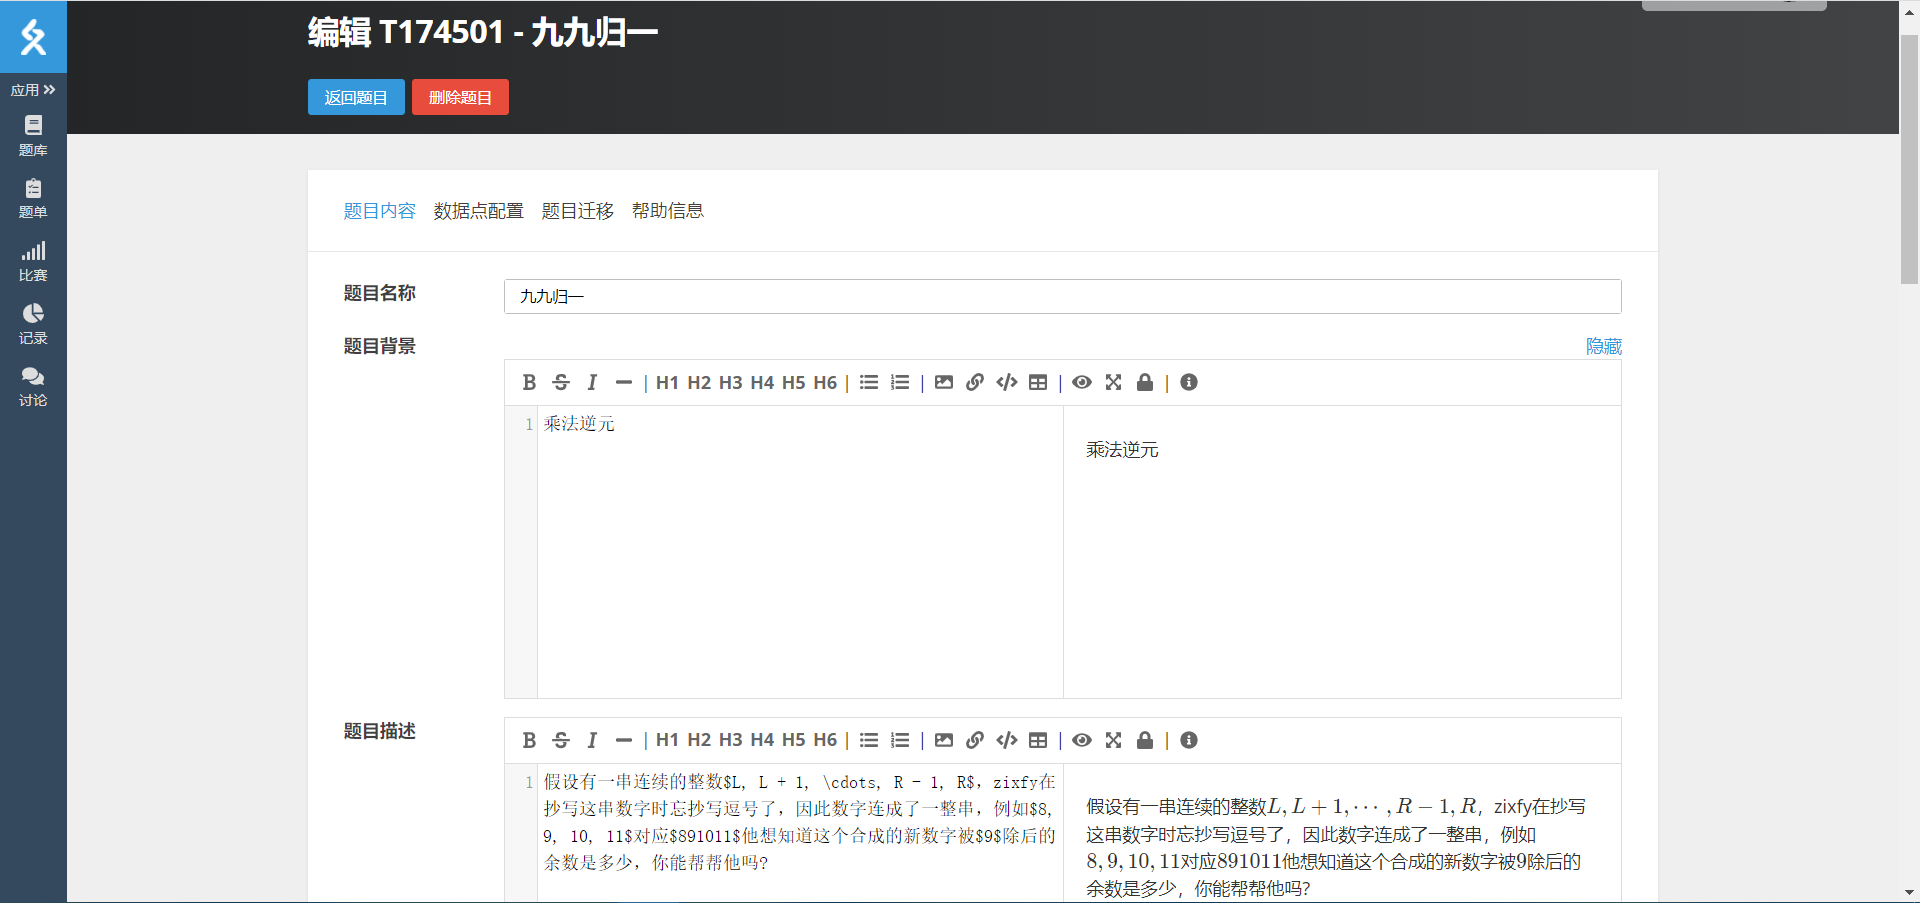Click the 隐藏 link for 题目背景
Screen dimensions: 1920x903
(1603, 346)
